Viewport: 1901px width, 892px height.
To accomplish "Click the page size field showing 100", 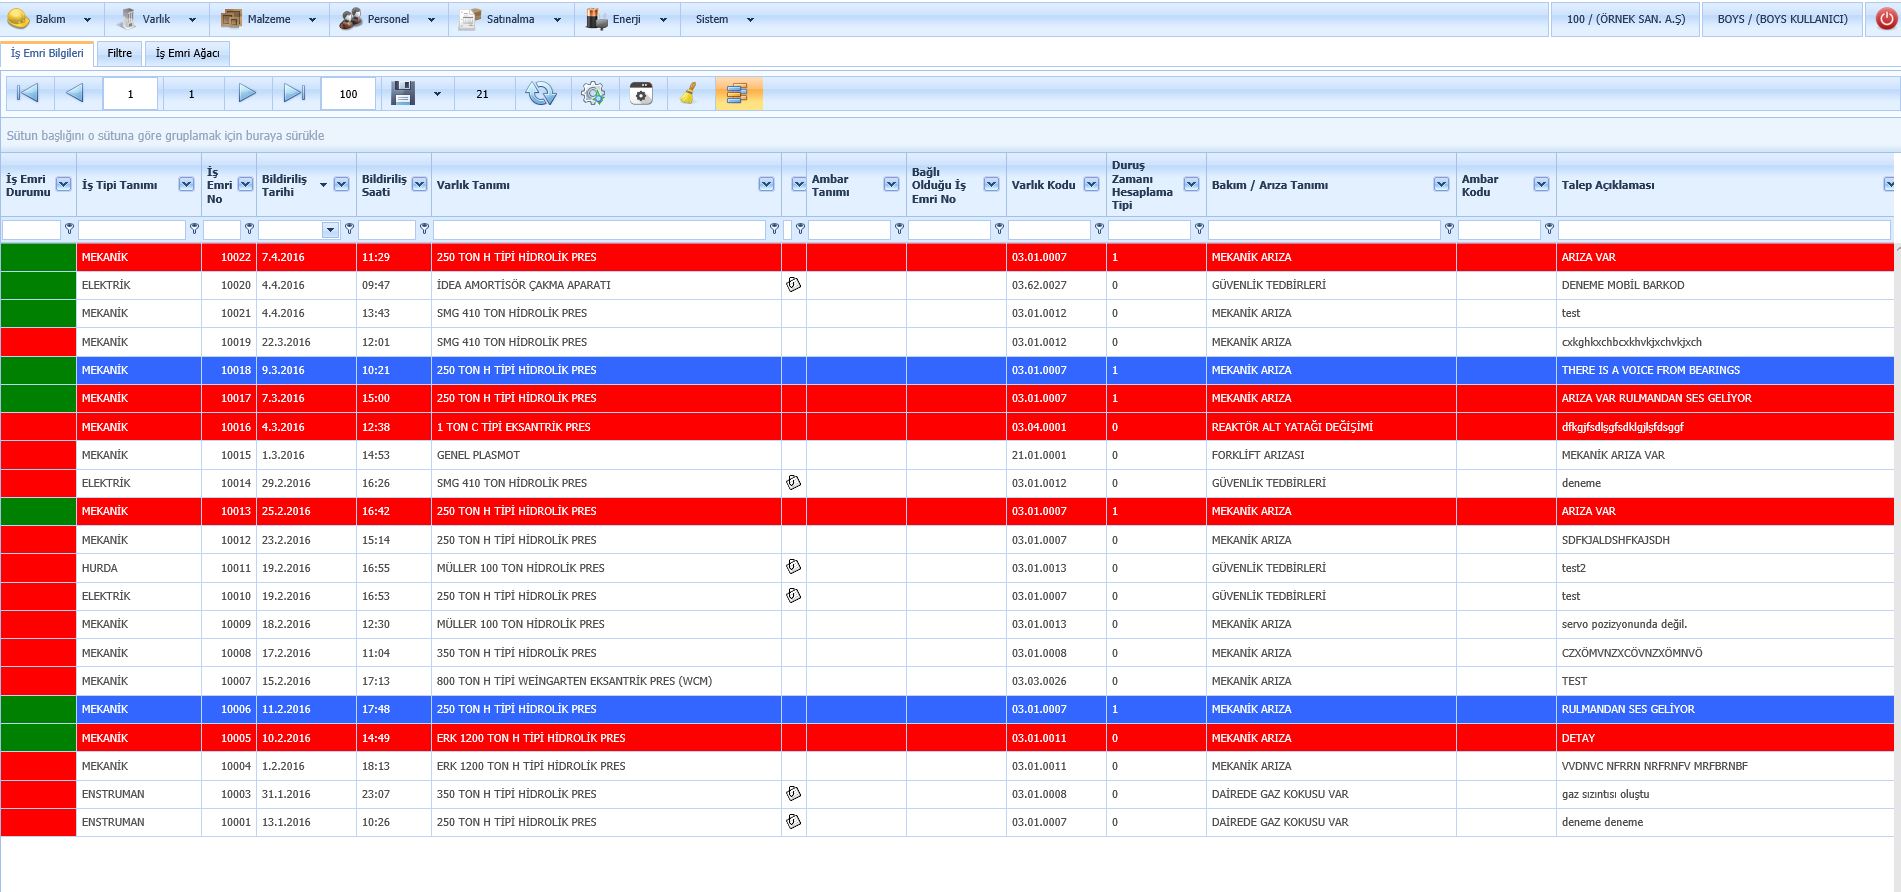I will [348, 94].
